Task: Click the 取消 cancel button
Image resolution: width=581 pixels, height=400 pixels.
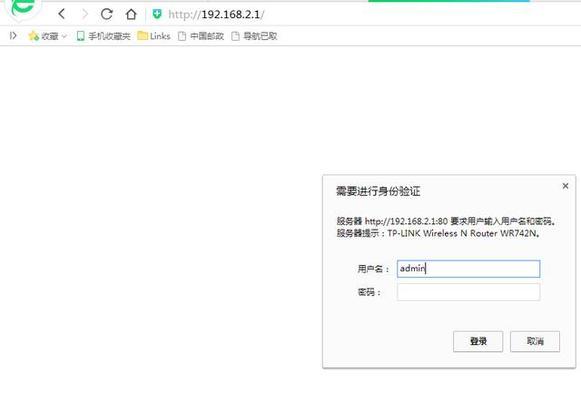Action: pyautogui.click(x=535, y=341)
